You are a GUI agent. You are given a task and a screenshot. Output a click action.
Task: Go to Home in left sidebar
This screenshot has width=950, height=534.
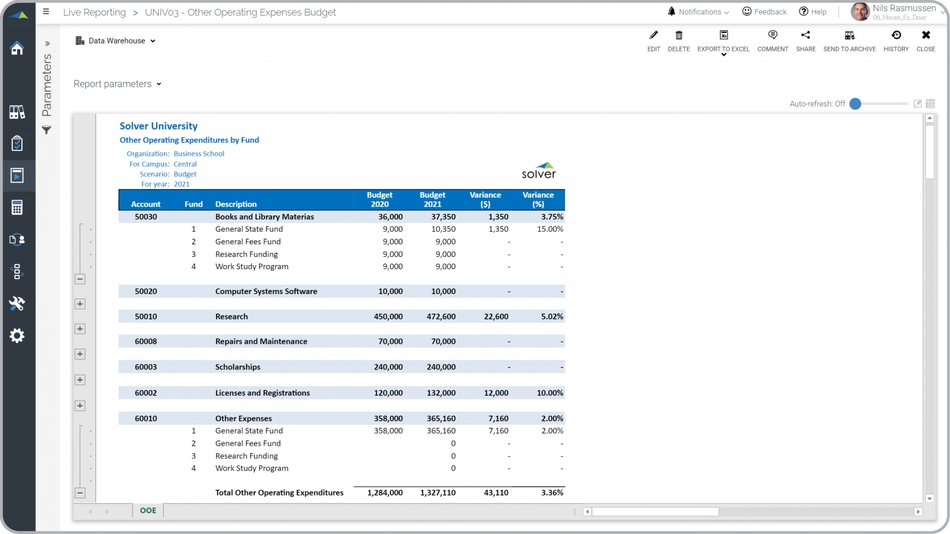pyautogui.click(x=17, y=49)
